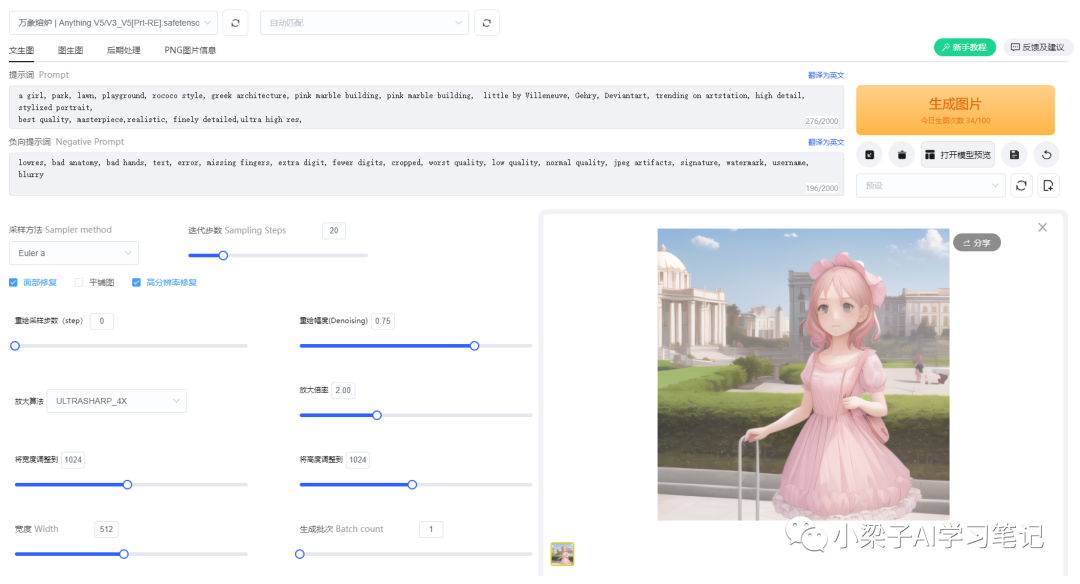Click into the Prompt text area
1080x584 pixels.
tap(426, 107)
